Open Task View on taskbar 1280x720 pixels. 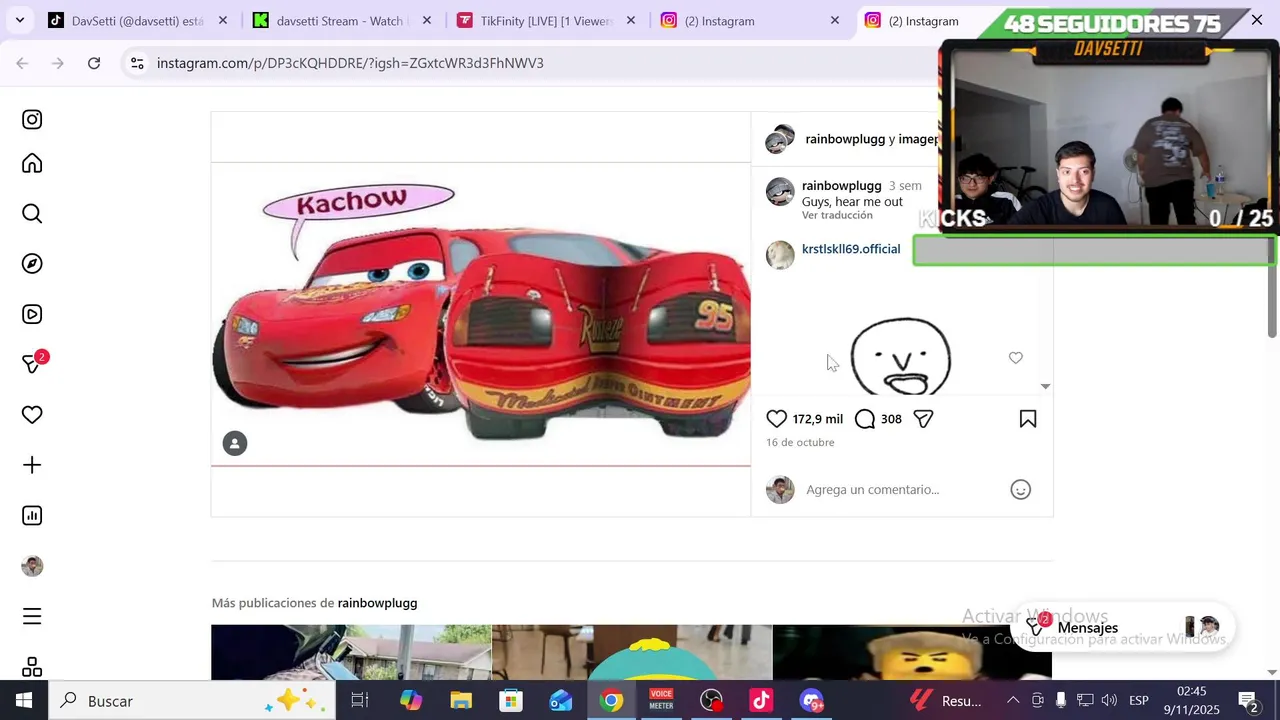(360, 701)
